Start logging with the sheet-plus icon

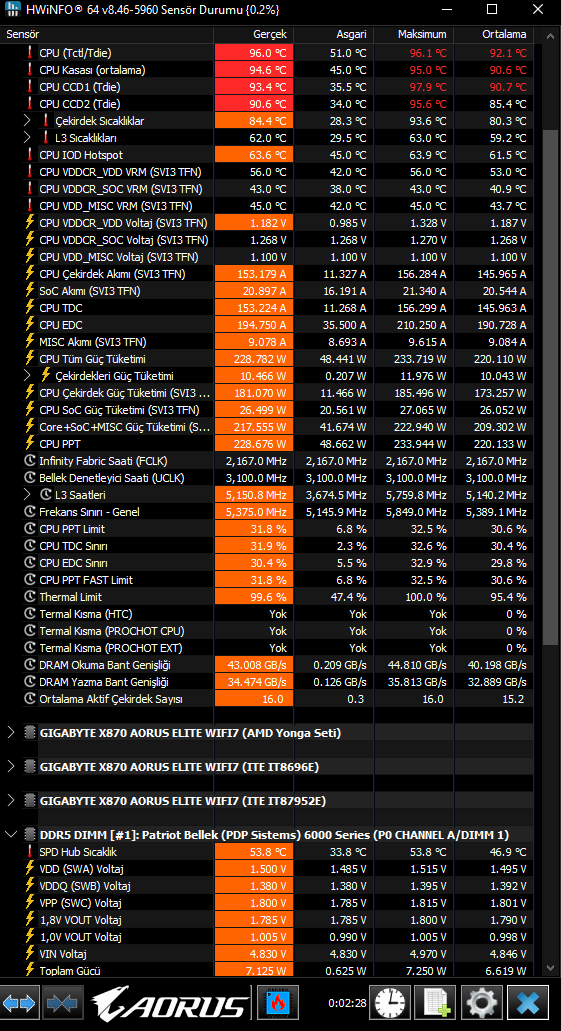437,1003
